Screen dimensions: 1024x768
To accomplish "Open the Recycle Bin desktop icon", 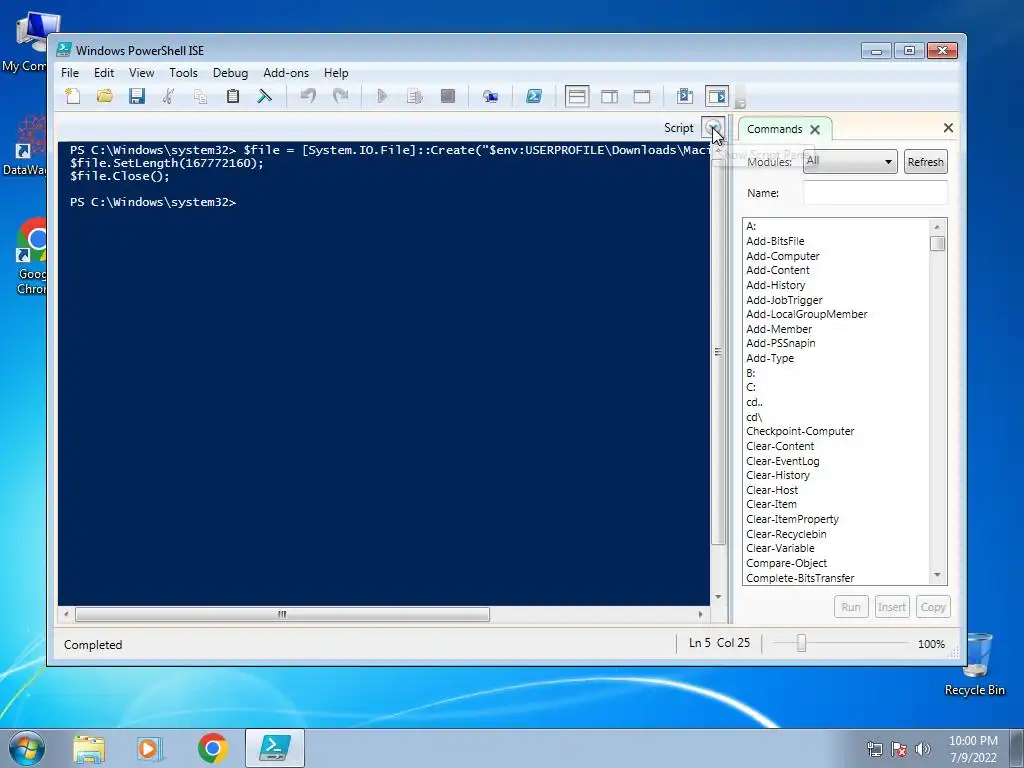I will coord(975,665).
